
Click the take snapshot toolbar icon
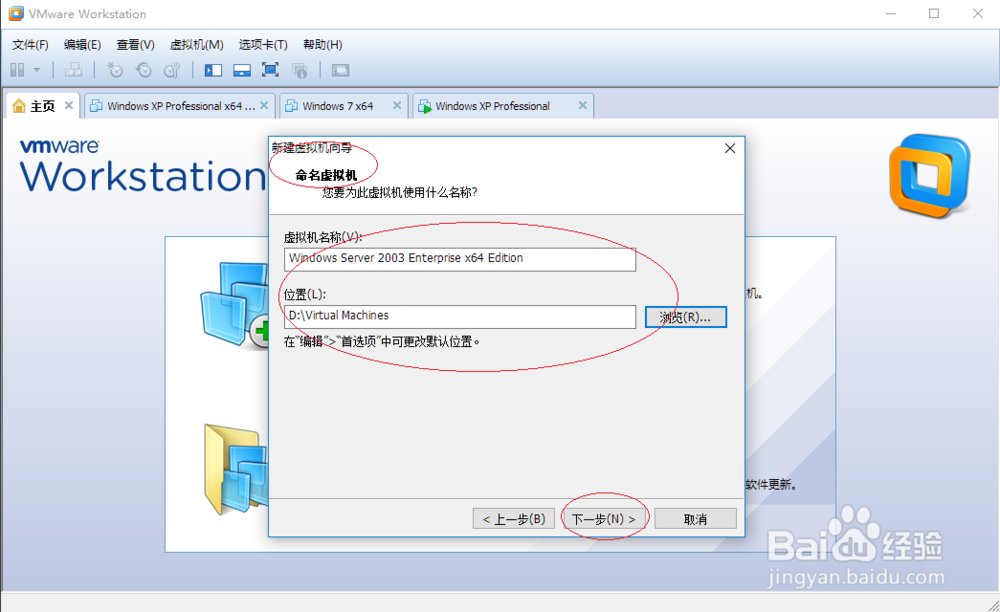point(115,70)
